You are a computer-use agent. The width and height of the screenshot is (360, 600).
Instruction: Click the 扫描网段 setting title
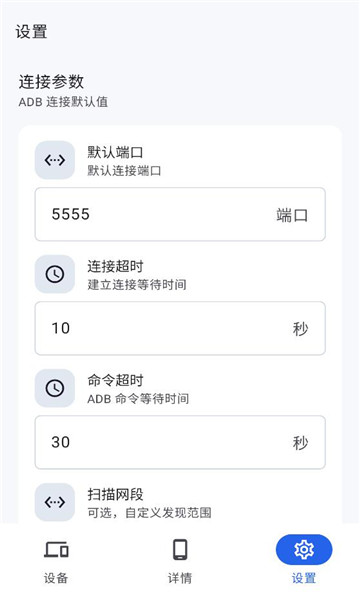(x=115, y=494)
